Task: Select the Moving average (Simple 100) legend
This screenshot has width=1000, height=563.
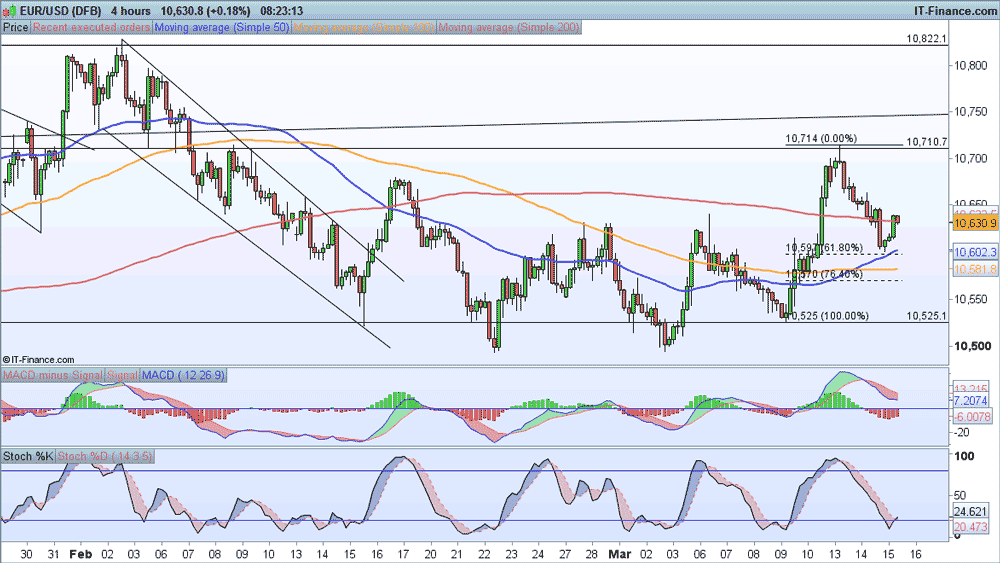Action: click(x=364, y=27)
